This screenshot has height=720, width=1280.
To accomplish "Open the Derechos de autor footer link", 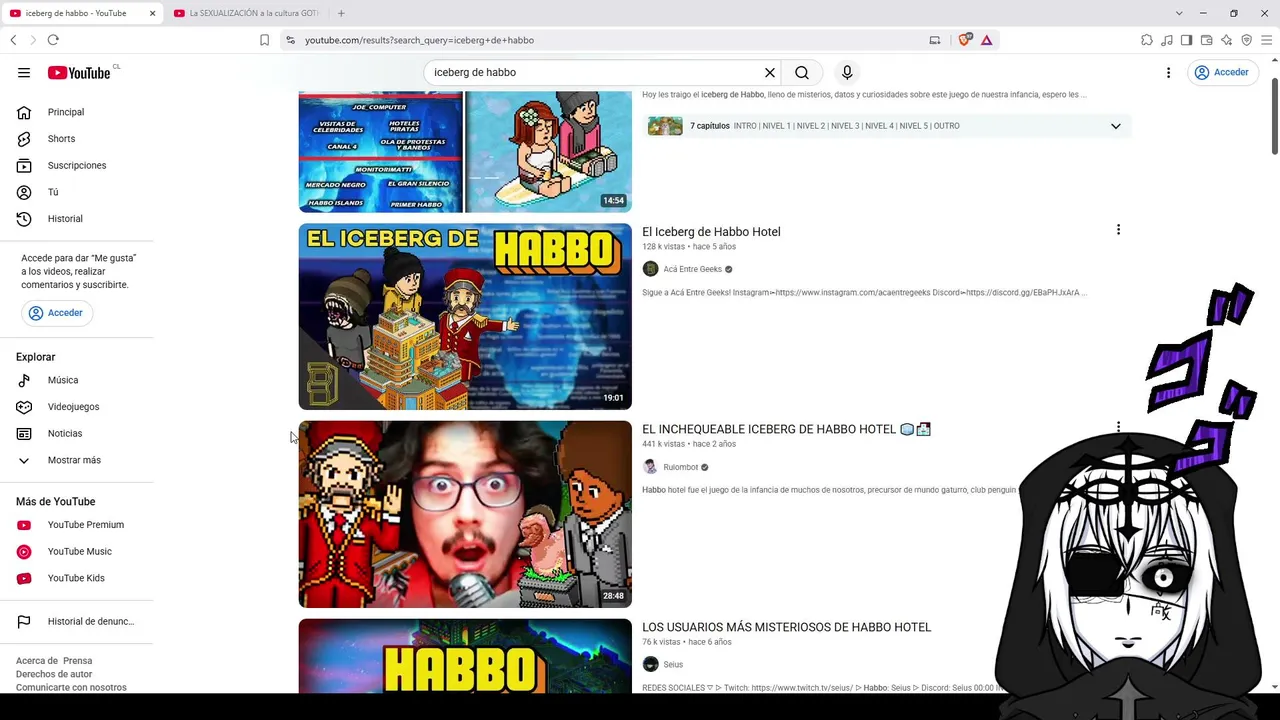I will coord(54,674).
